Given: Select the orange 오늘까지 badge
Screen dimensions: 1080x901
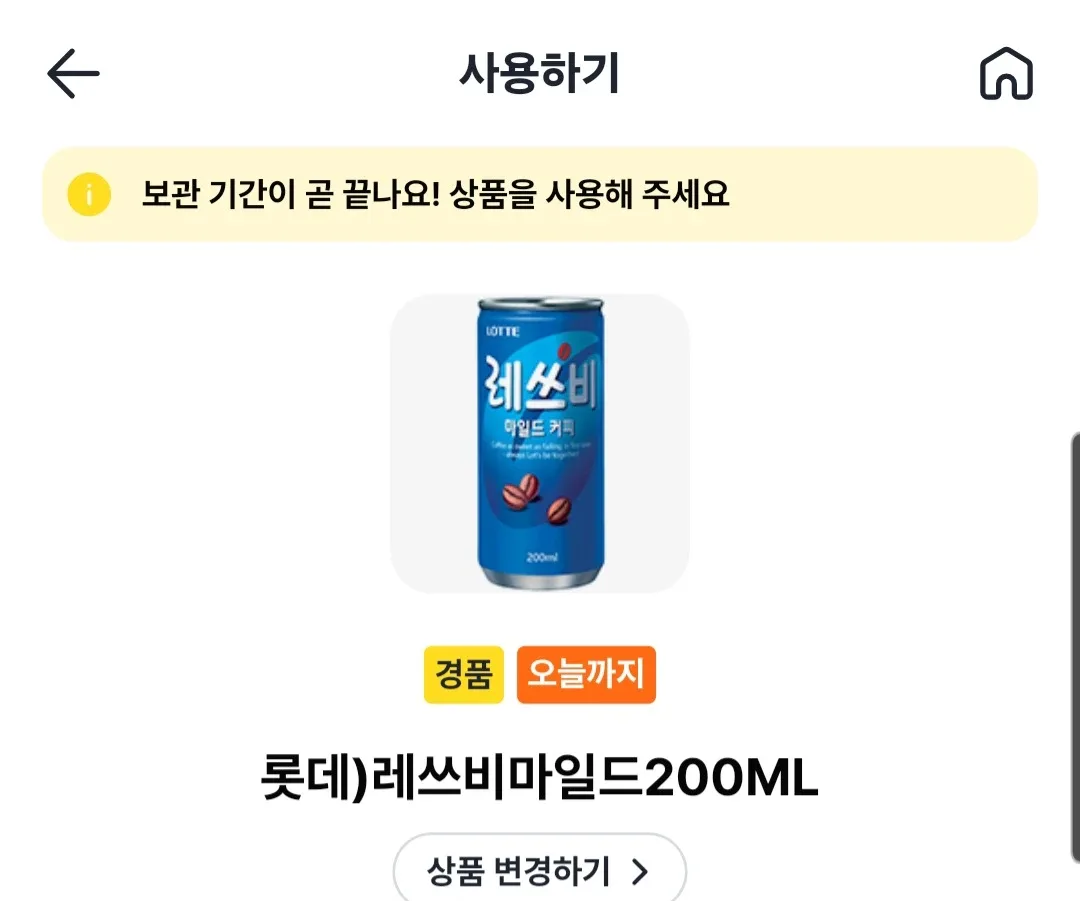Looking at the screenshot, I should point(586,674).
